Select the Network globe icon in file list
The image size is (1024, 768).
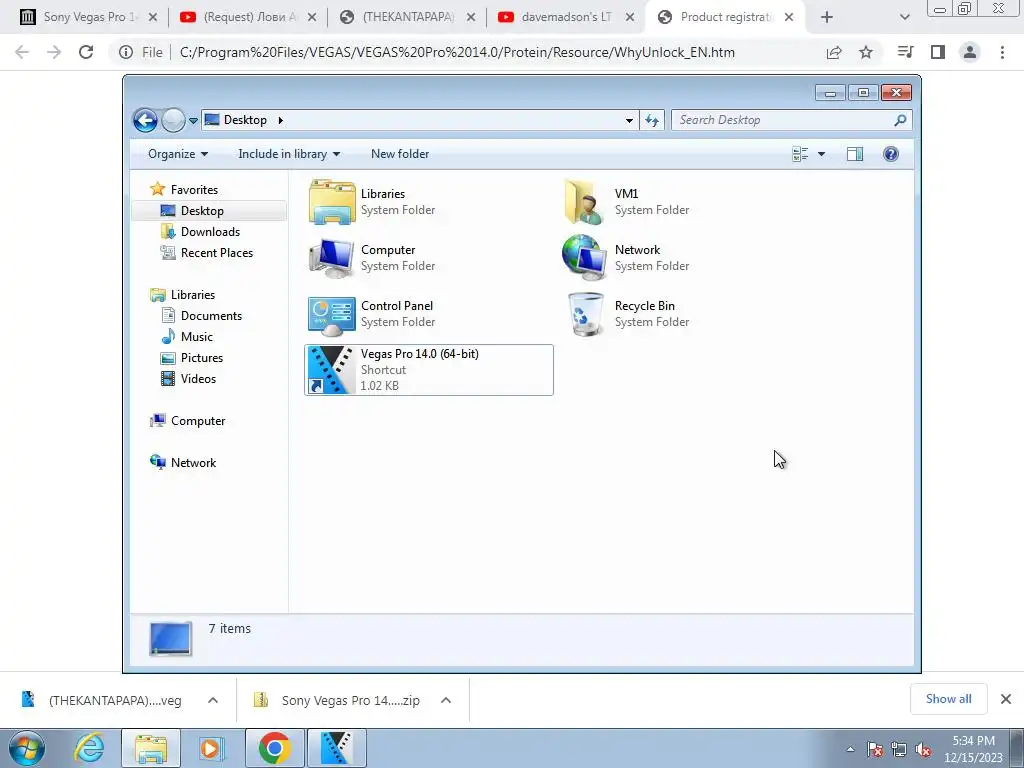(x=584, y=258)
